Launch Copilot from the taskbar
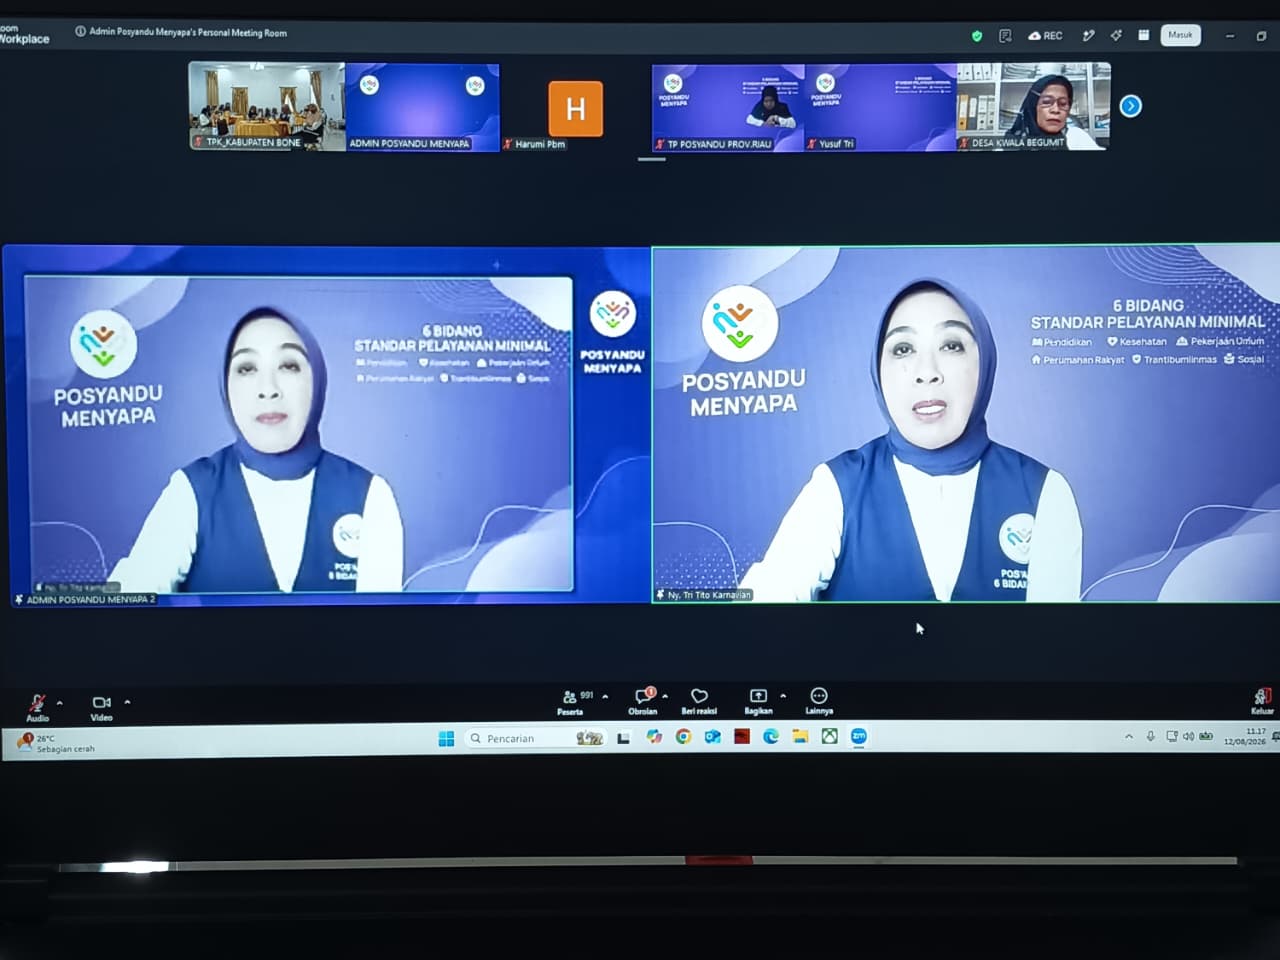1280x960 pixels. point(654,737)
